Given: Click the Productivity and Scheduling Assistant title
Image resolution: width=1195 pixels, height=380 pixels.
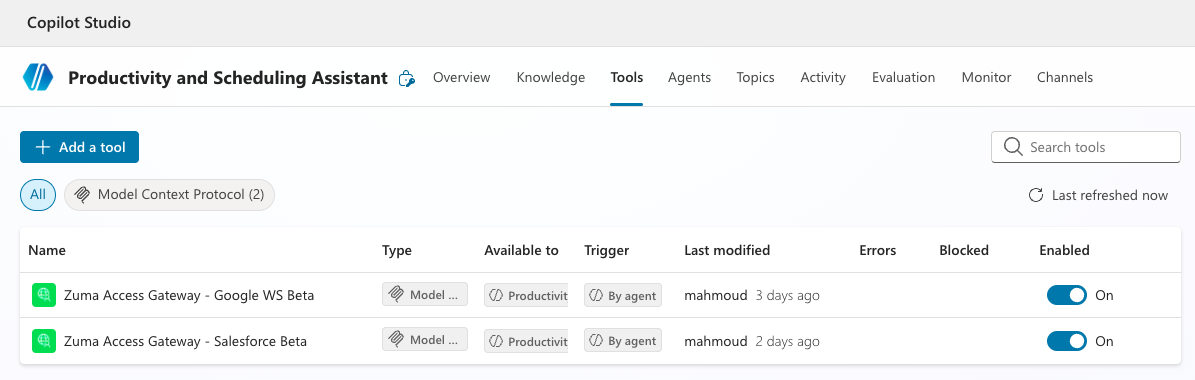Looking at the screenshot, I should click(x=228, y=78).
